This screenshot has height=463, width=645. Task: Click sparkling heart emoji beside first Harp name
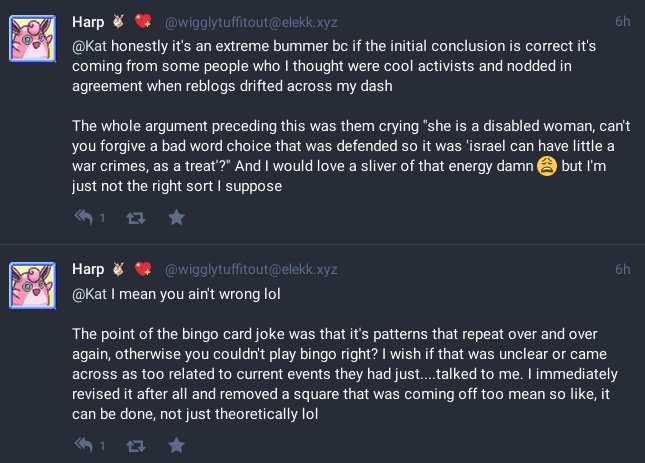[x=143, y=21]
